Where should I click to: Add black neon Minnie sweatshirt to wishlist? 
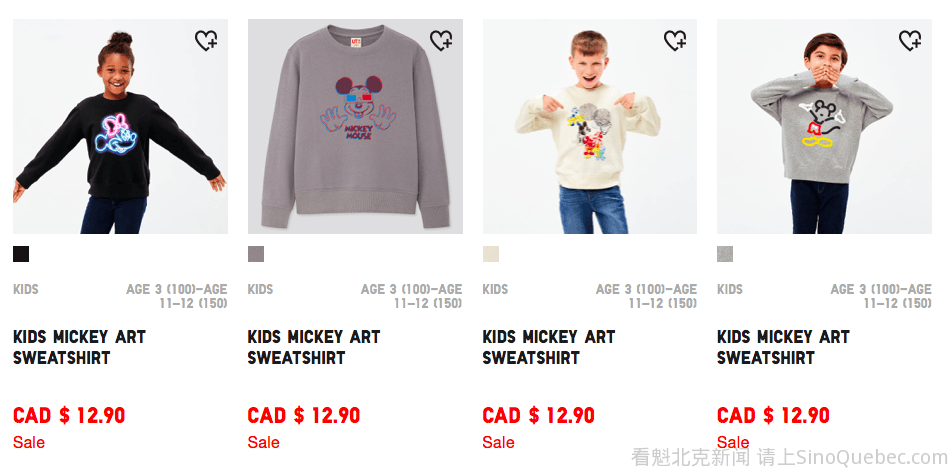pyautogui.click(x=206, y=41)
